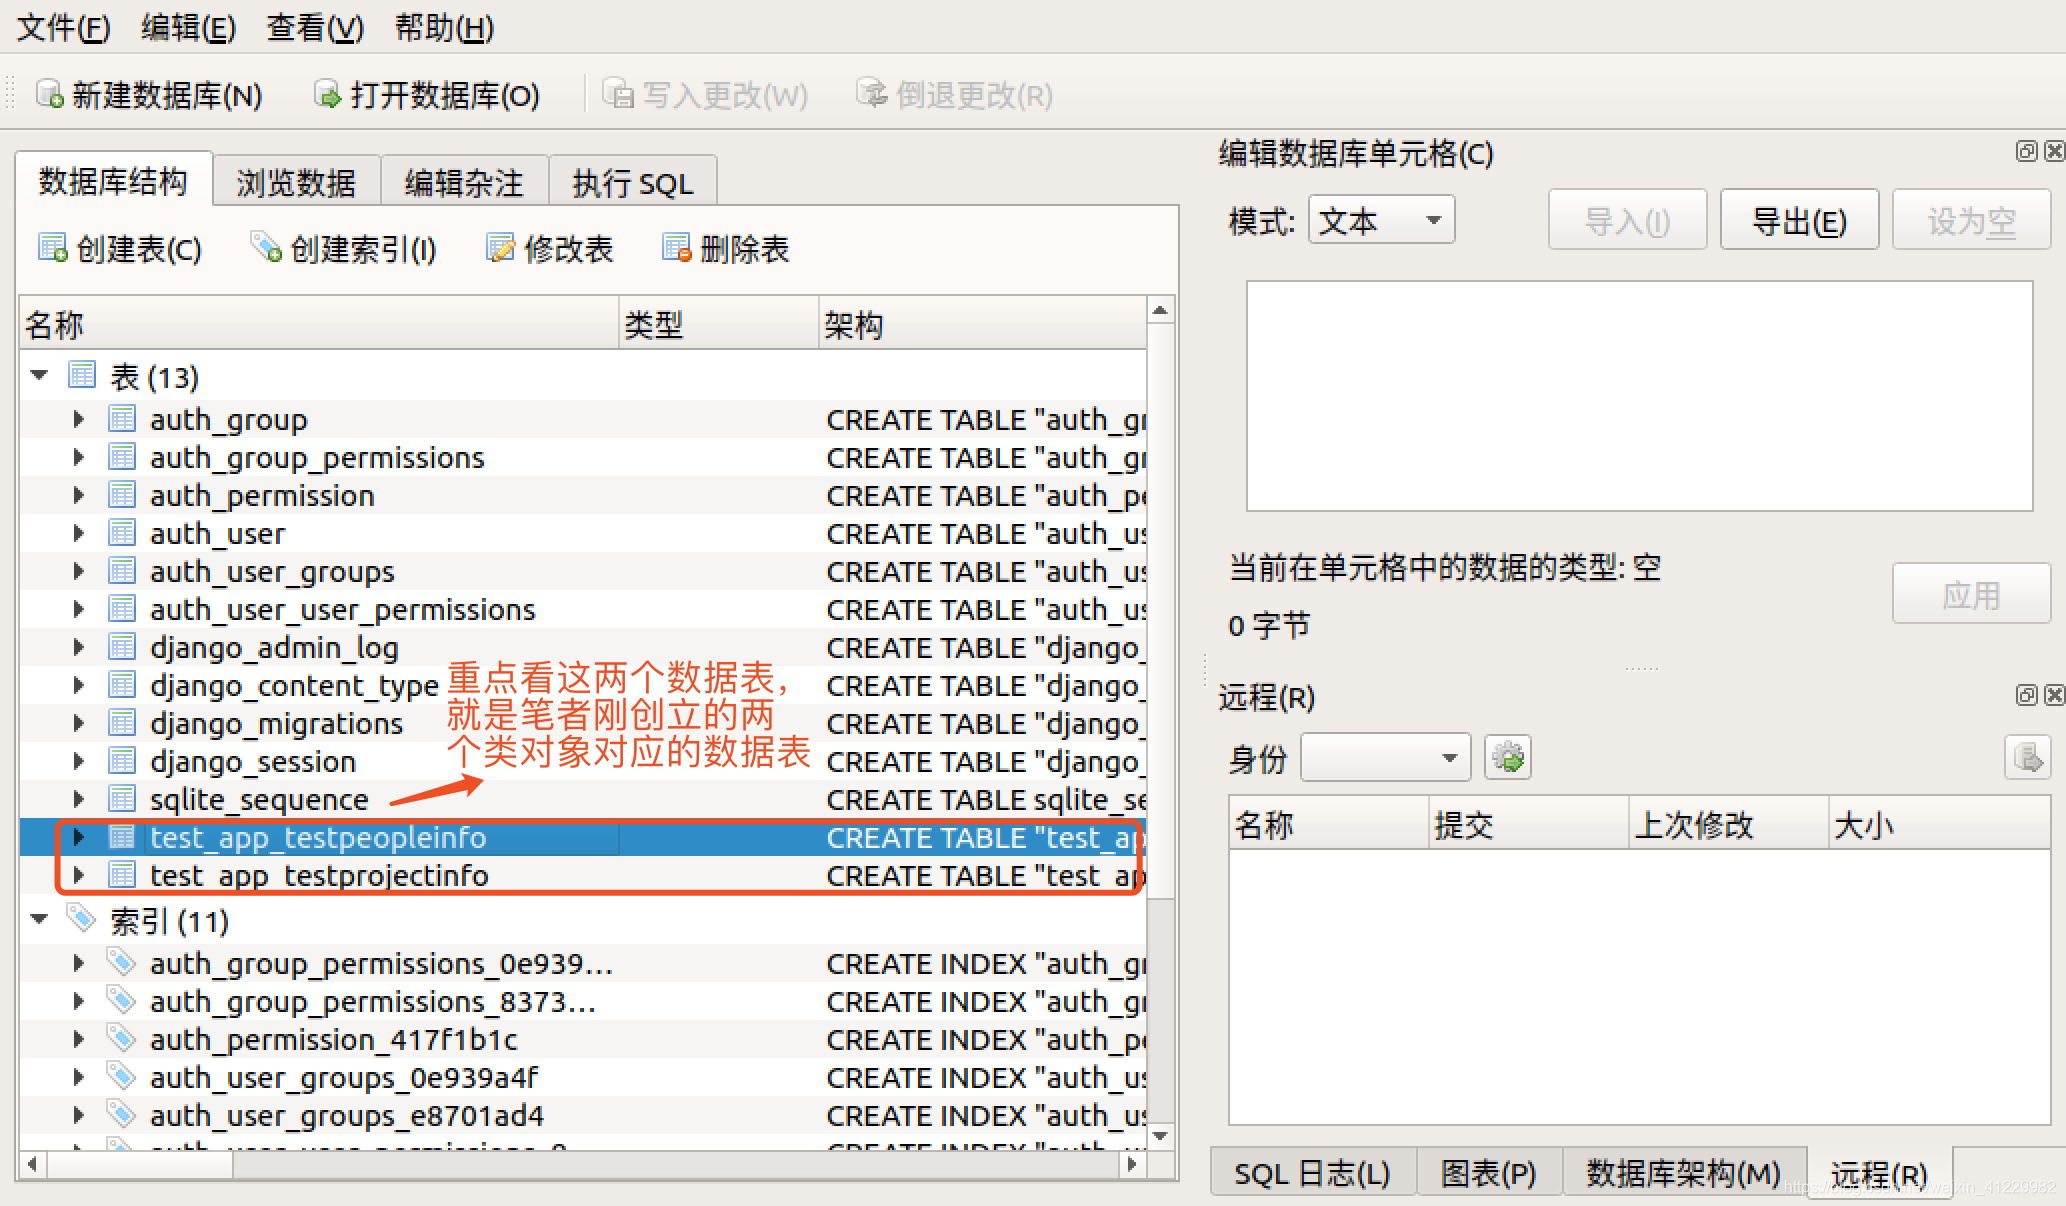Click the indexes group icon next to 索引 (11)
Viewport: 2066px width, 1206px height.
coord(82,919)
